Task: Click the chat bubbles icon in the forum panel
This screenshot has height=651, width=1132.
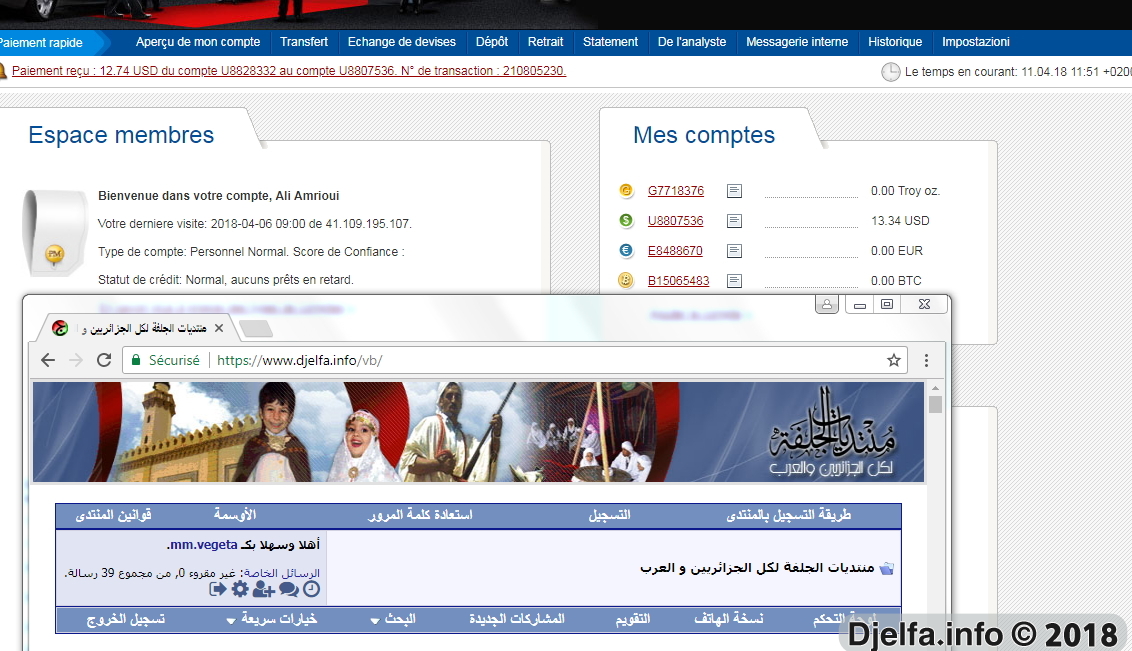Action: 289,590
